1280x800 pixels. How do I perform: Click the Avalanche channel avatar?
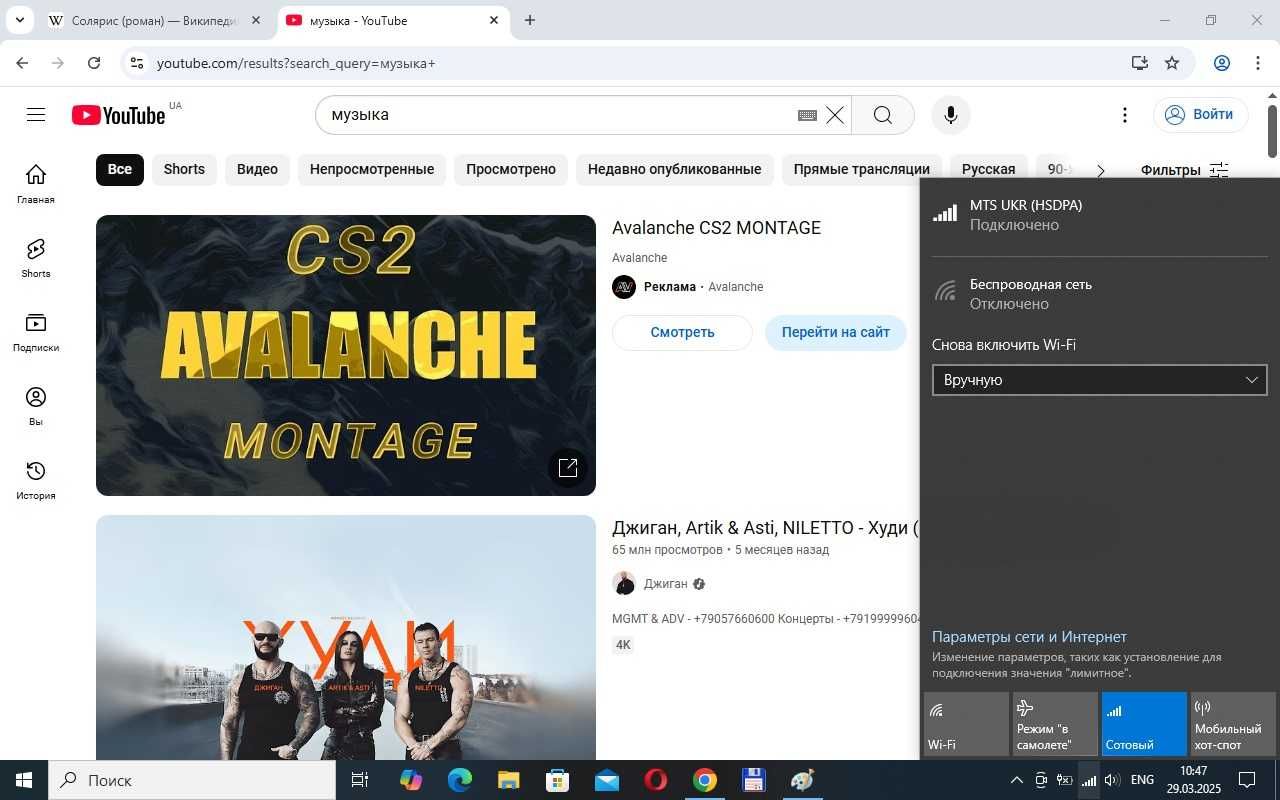tap(624, 287)
